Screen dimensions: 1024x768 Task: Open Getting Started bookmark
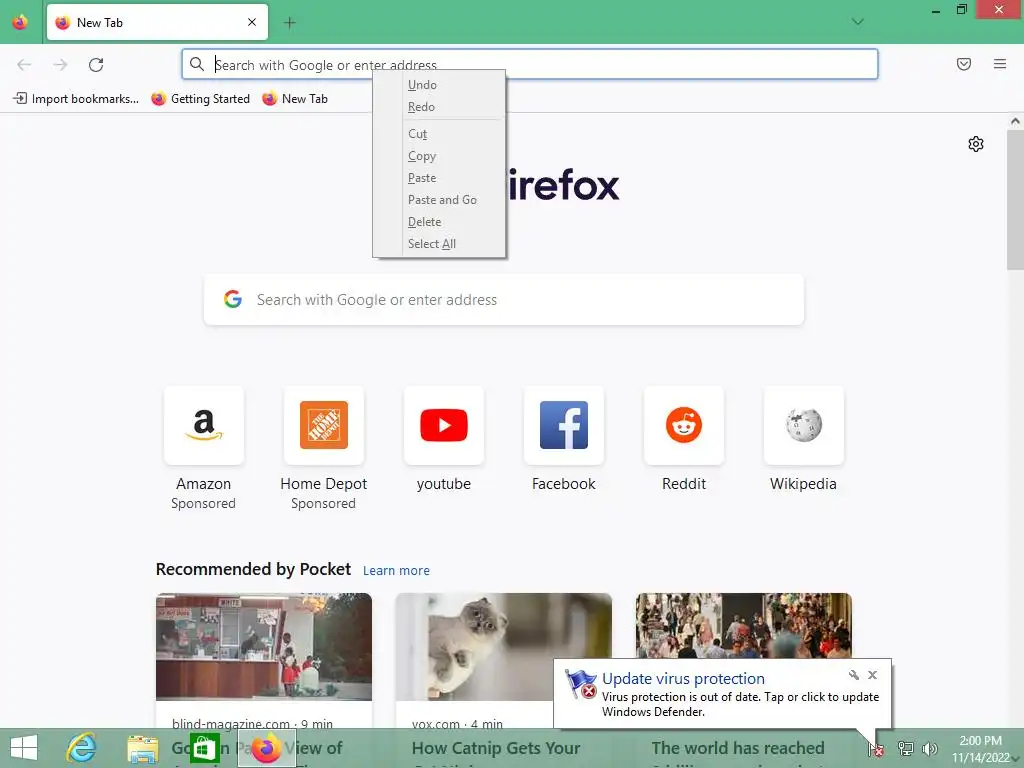pyautogui.click(x=200, y=99)
